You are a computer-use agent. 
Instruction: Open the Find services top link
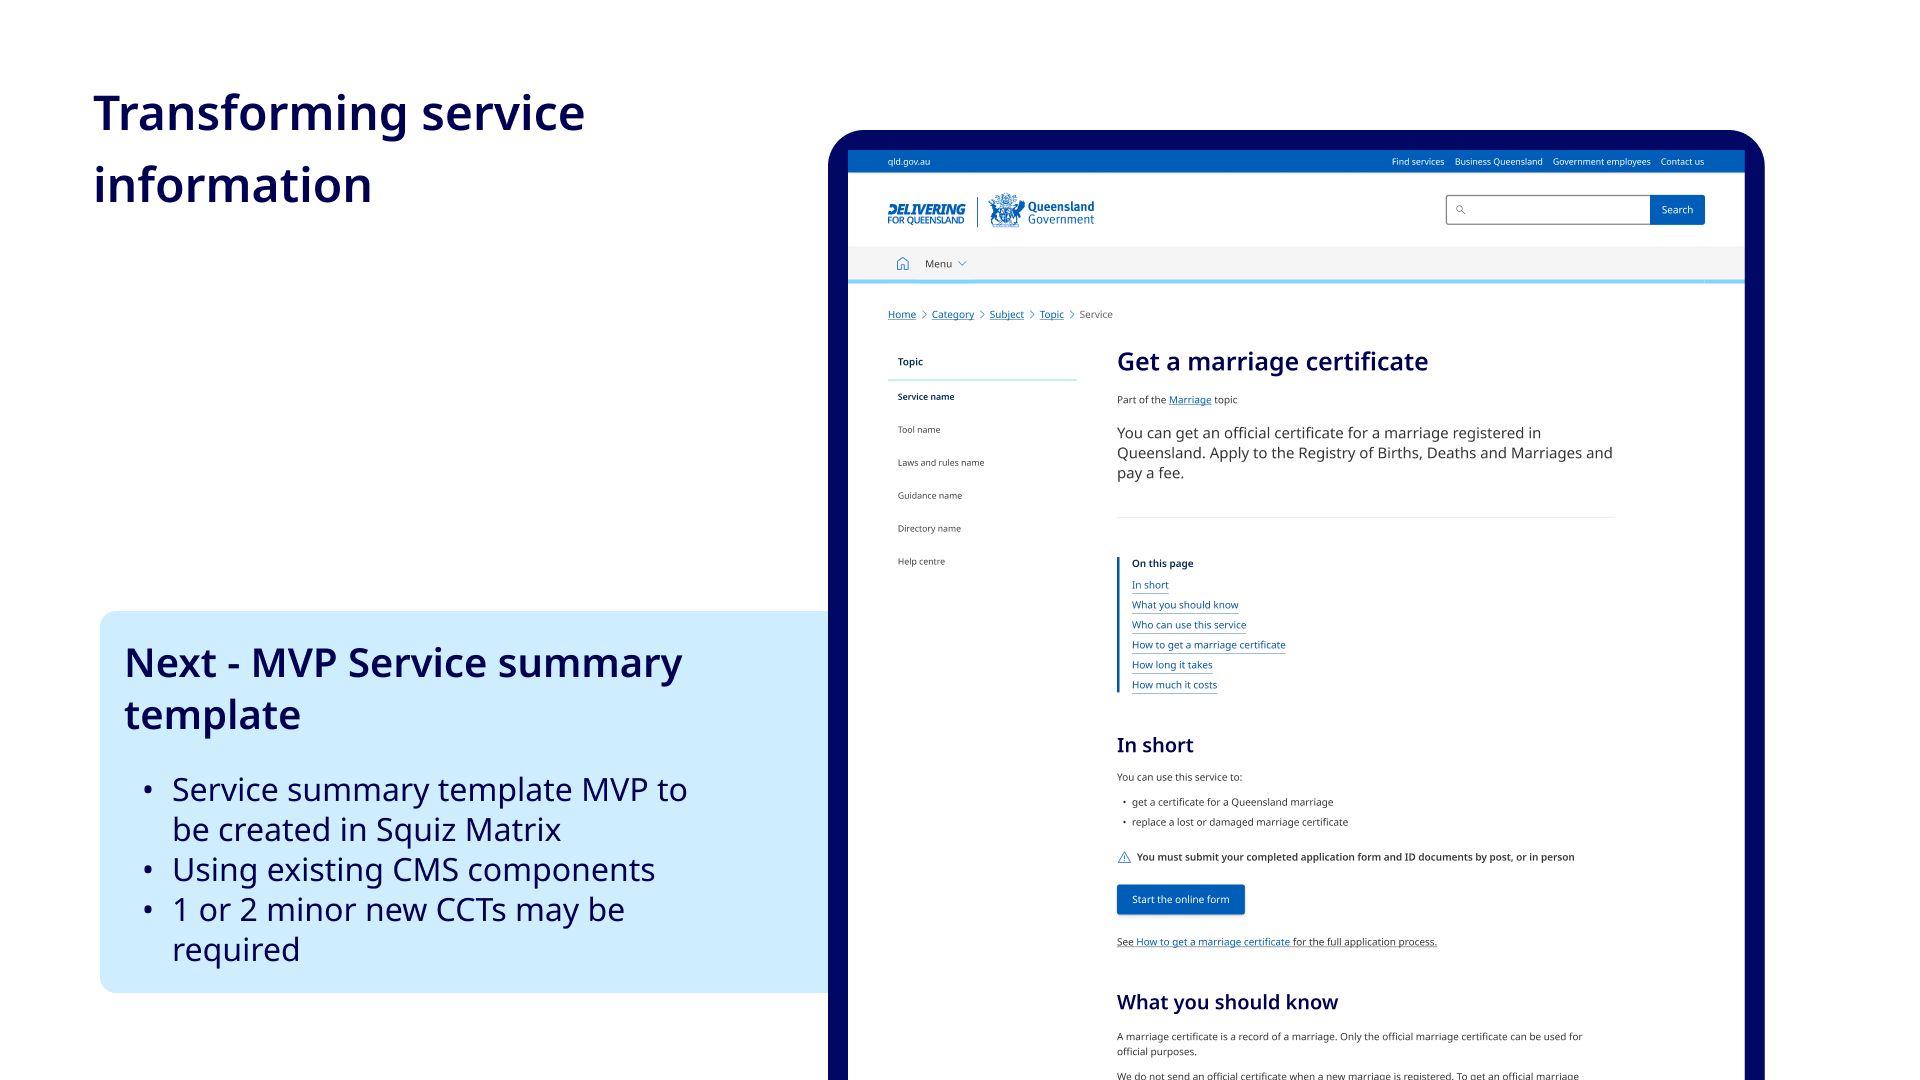click(1417, 162)
